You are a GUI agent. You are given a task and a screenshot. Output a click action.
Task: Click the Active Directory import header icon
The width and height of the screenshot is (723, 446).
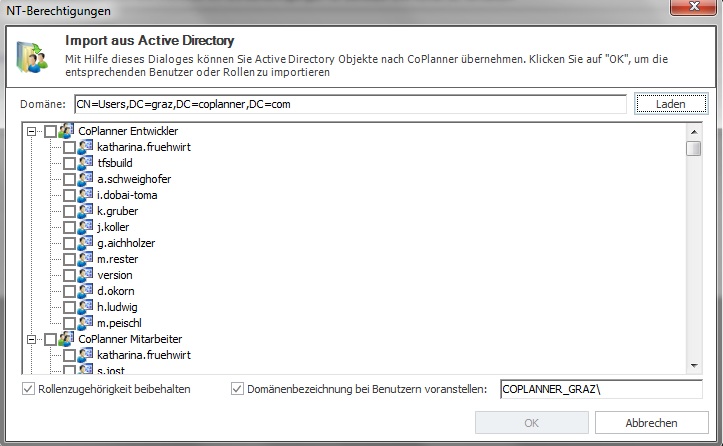pyautogui.click(x=32, y=57)
